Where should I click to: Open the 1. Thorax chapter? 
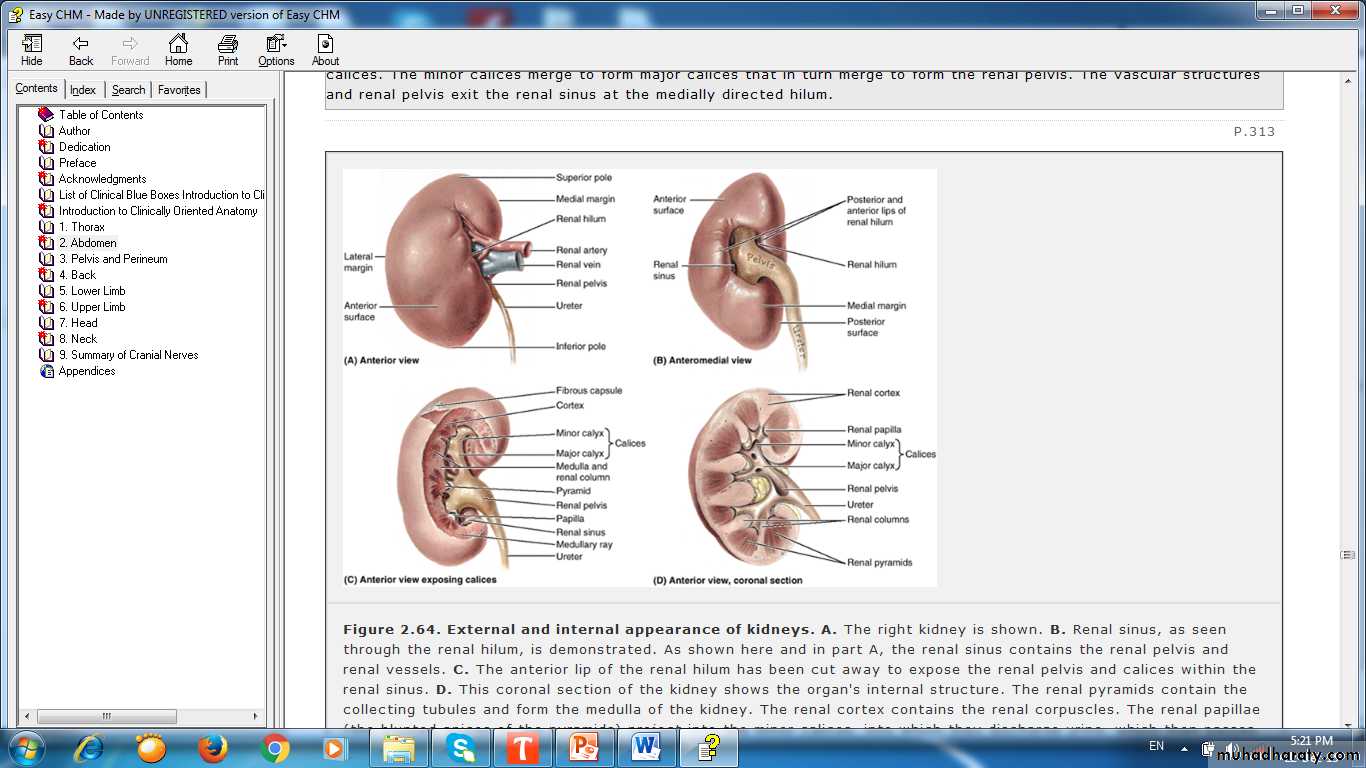click(81, 227)
